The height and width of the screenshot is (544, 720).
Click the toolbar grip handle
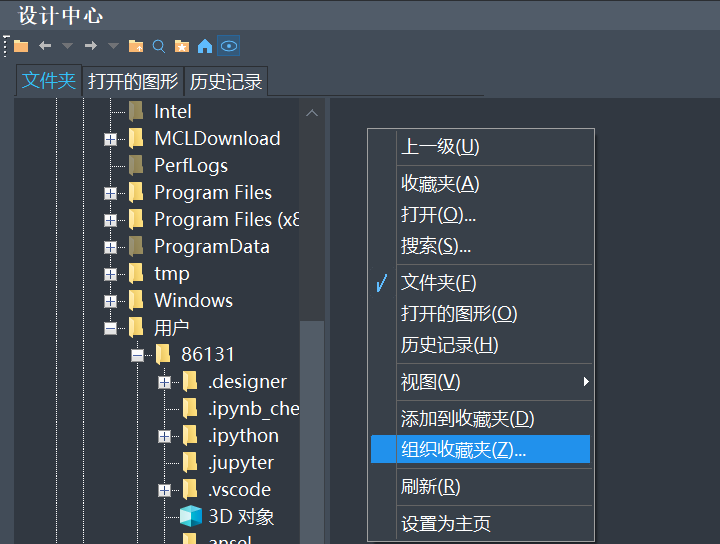(6, 46)
